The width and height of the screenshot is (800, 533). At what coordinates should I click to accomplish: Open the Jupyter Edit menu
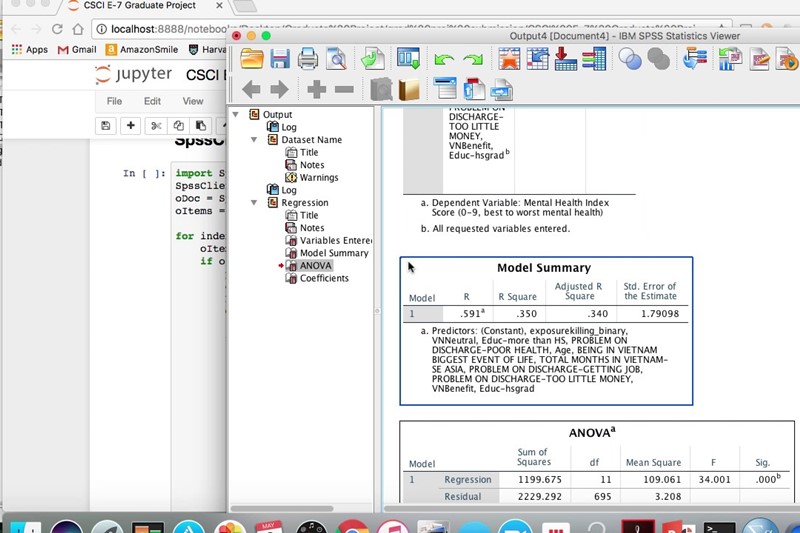[152, 101]
